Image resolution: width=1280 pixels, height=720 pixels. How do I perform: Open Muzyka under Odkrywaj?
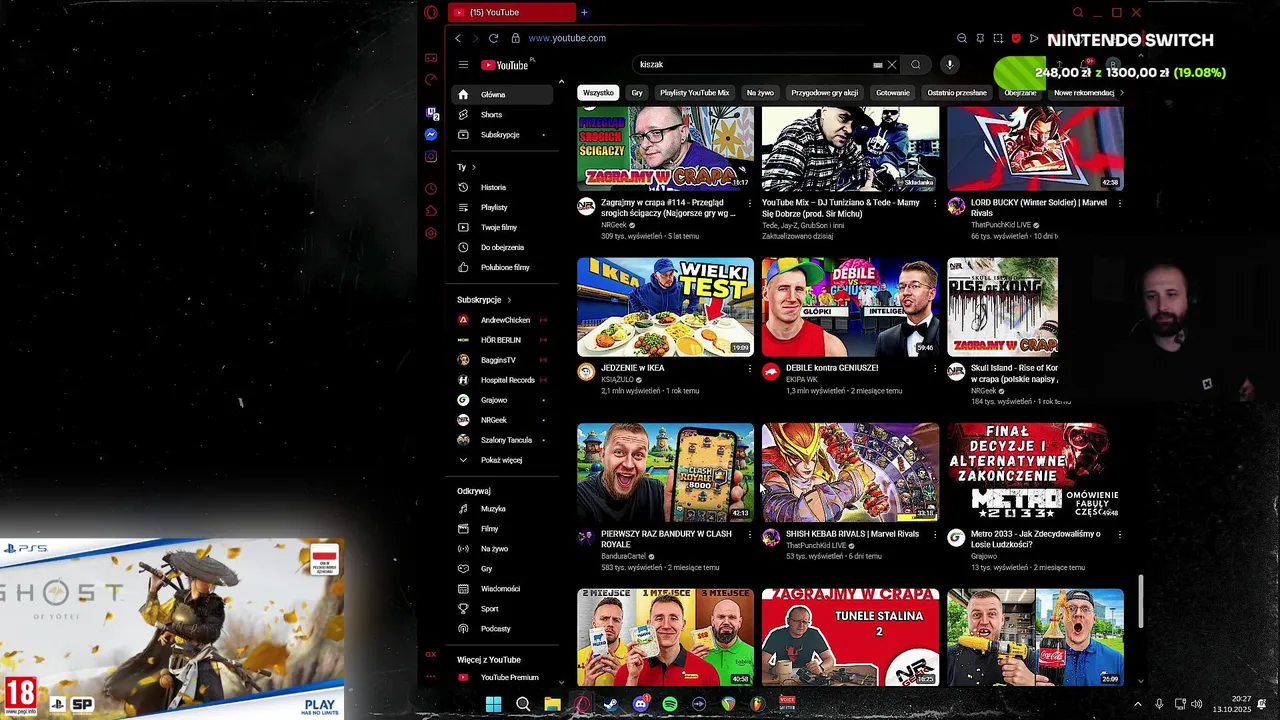coord(501,509)
